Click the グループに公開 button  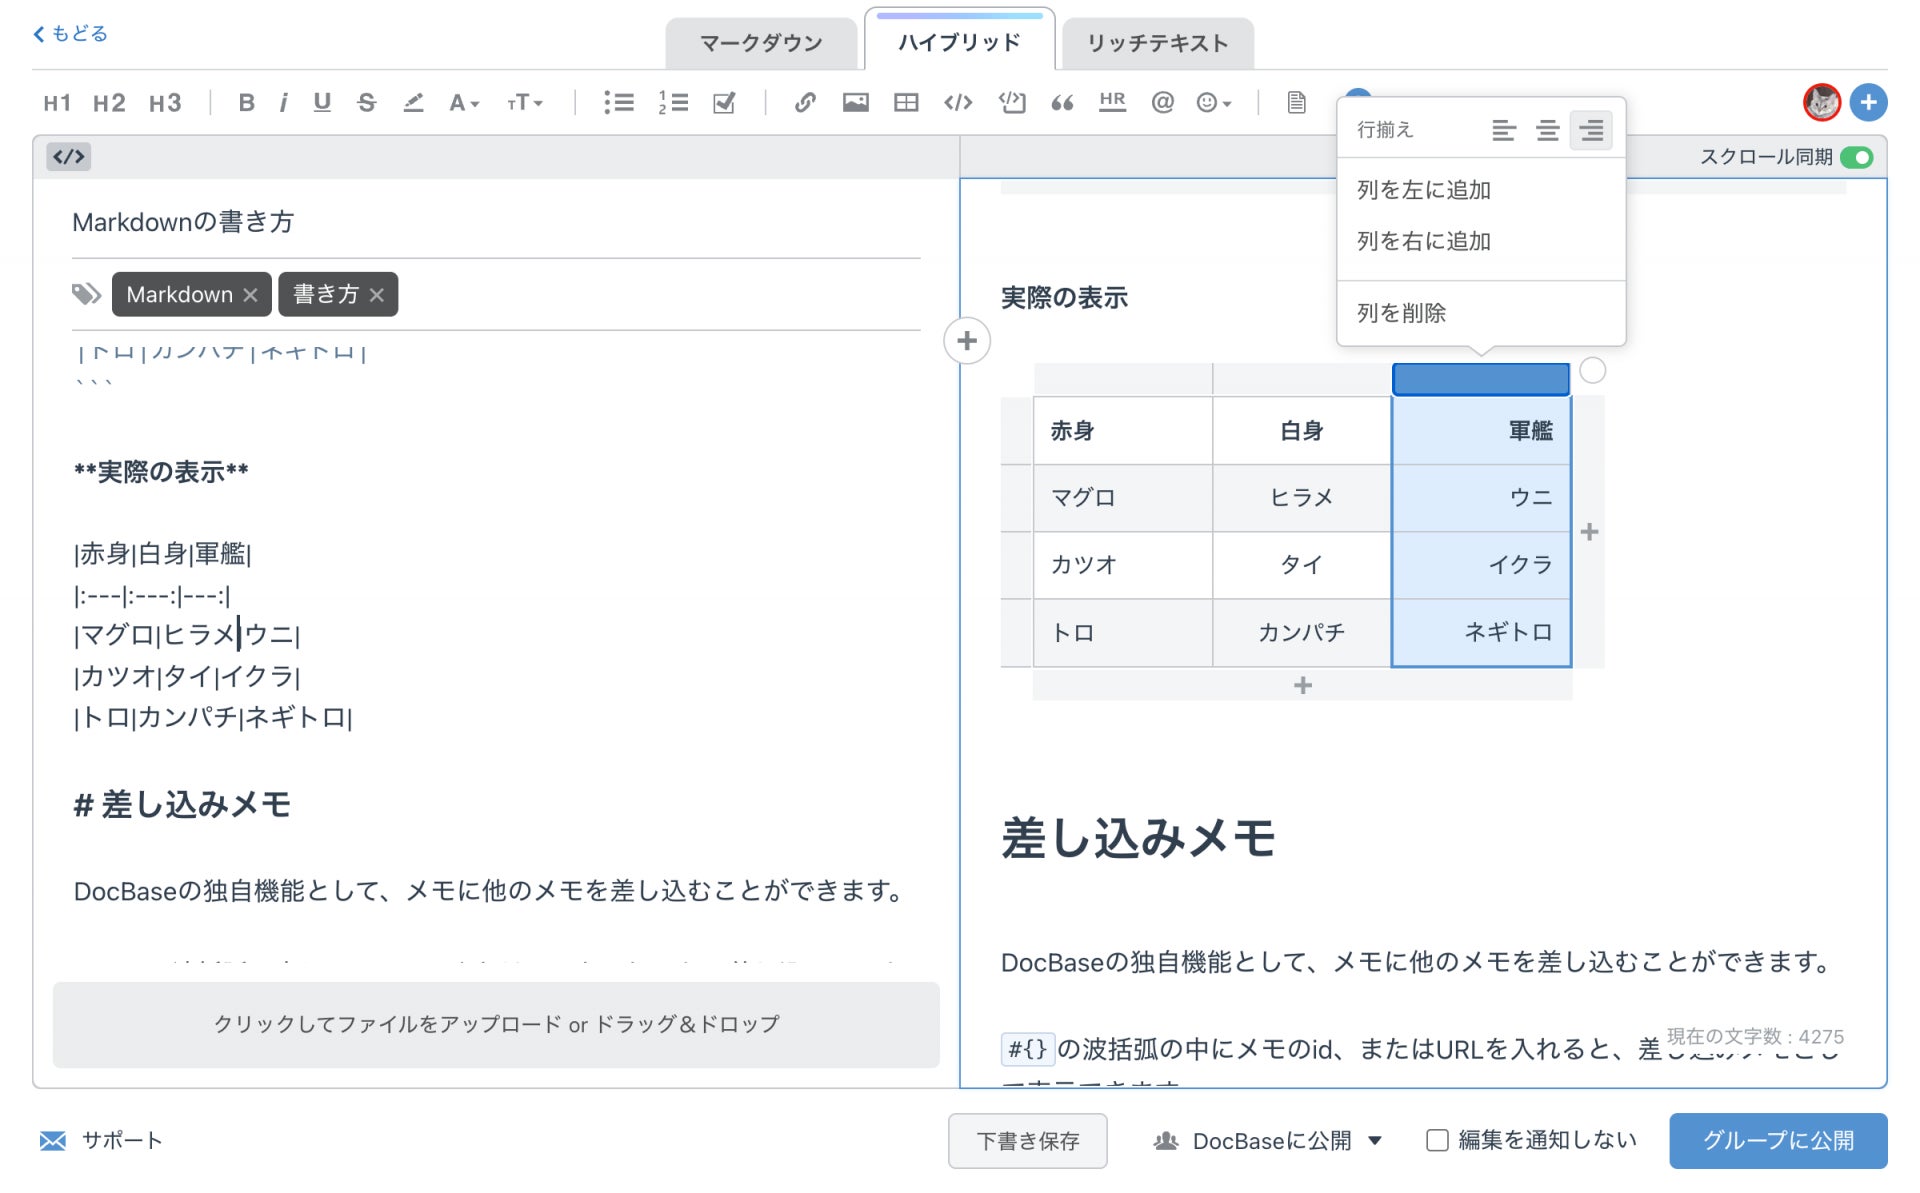[1777, 1140]
